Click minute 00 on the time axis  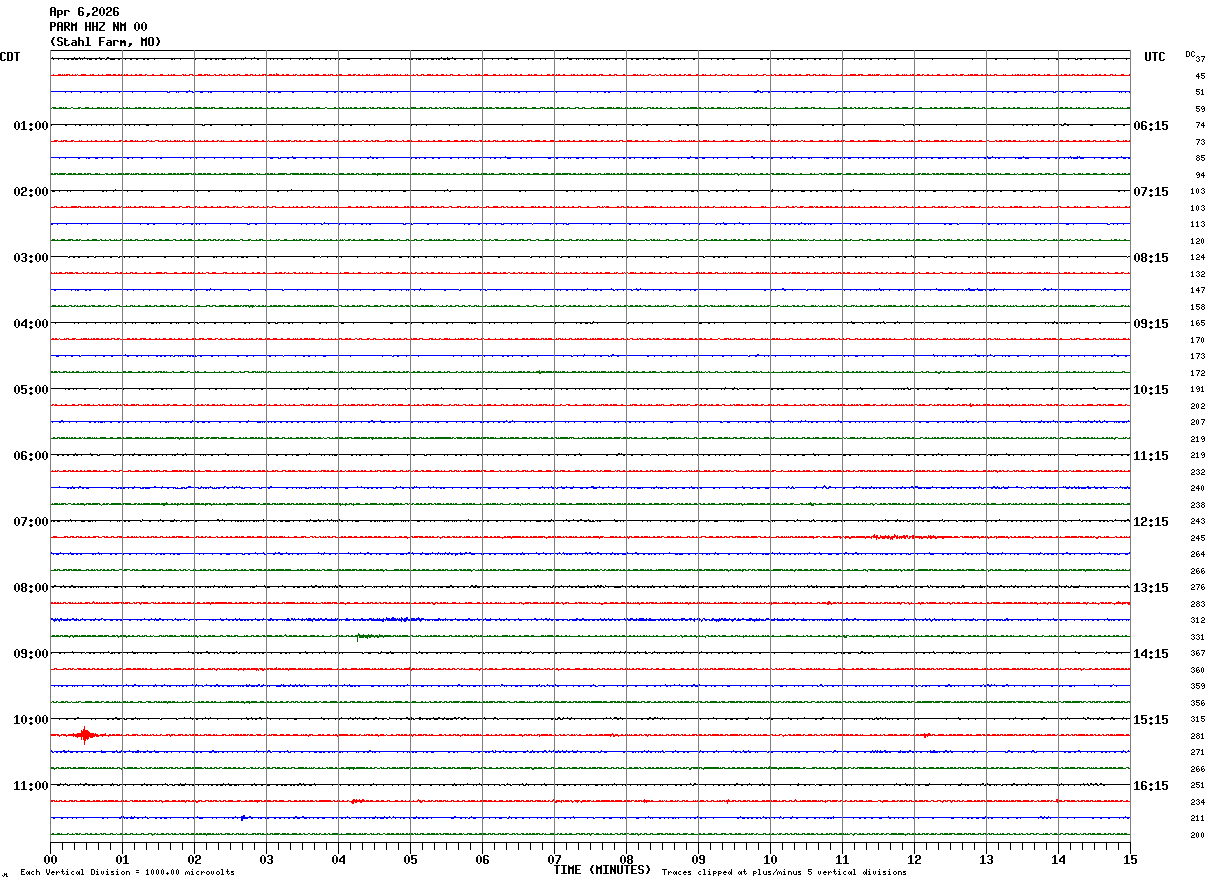click(x=50, y=859)
